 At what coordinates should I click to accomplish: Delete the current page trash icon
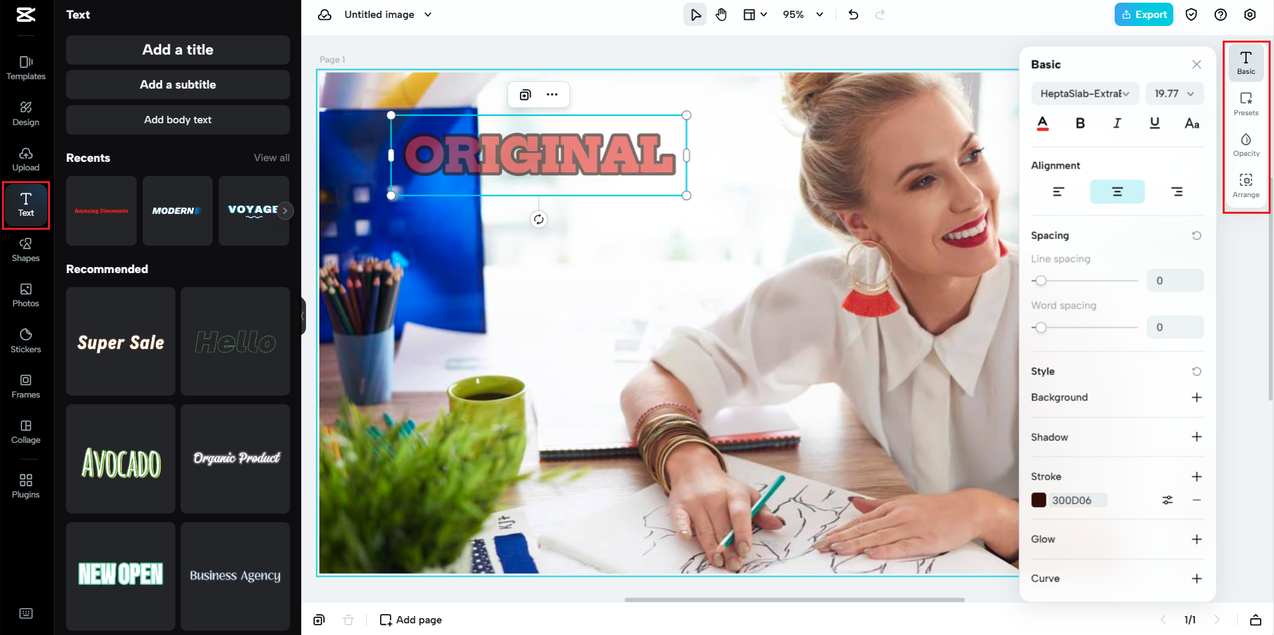pyautogui.click(x=348, y=620)
